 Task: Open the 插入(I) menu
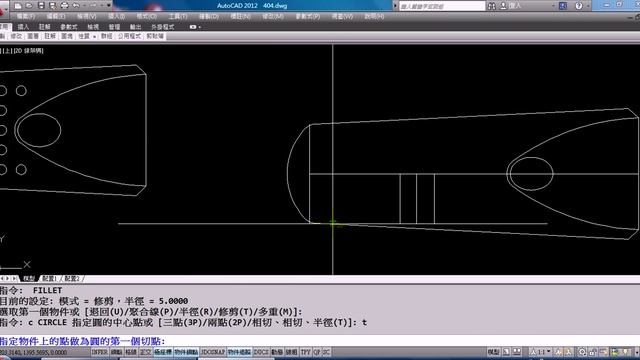click(116, 16)
